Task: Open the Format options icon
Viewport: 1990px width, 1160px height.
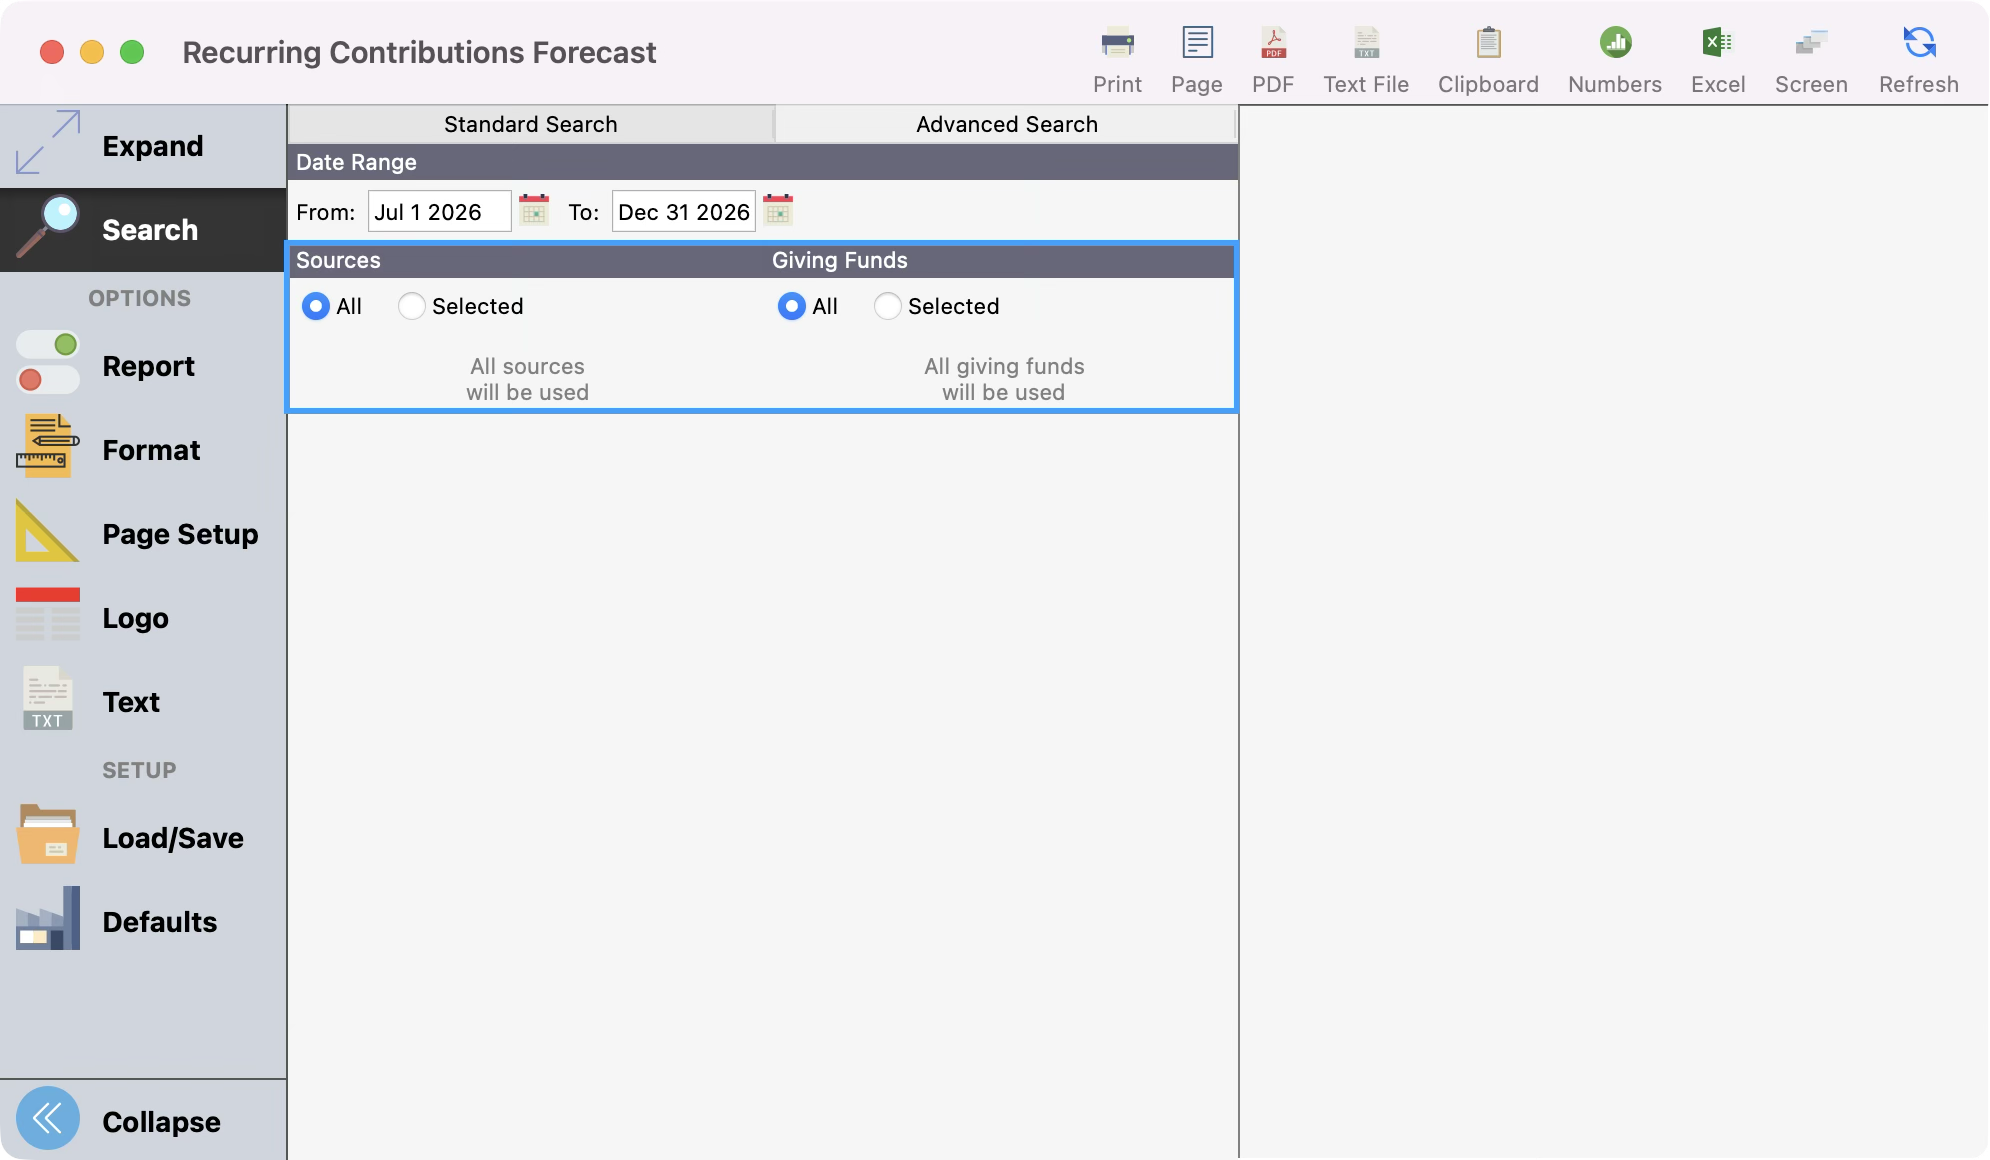Action: (47, 446)
